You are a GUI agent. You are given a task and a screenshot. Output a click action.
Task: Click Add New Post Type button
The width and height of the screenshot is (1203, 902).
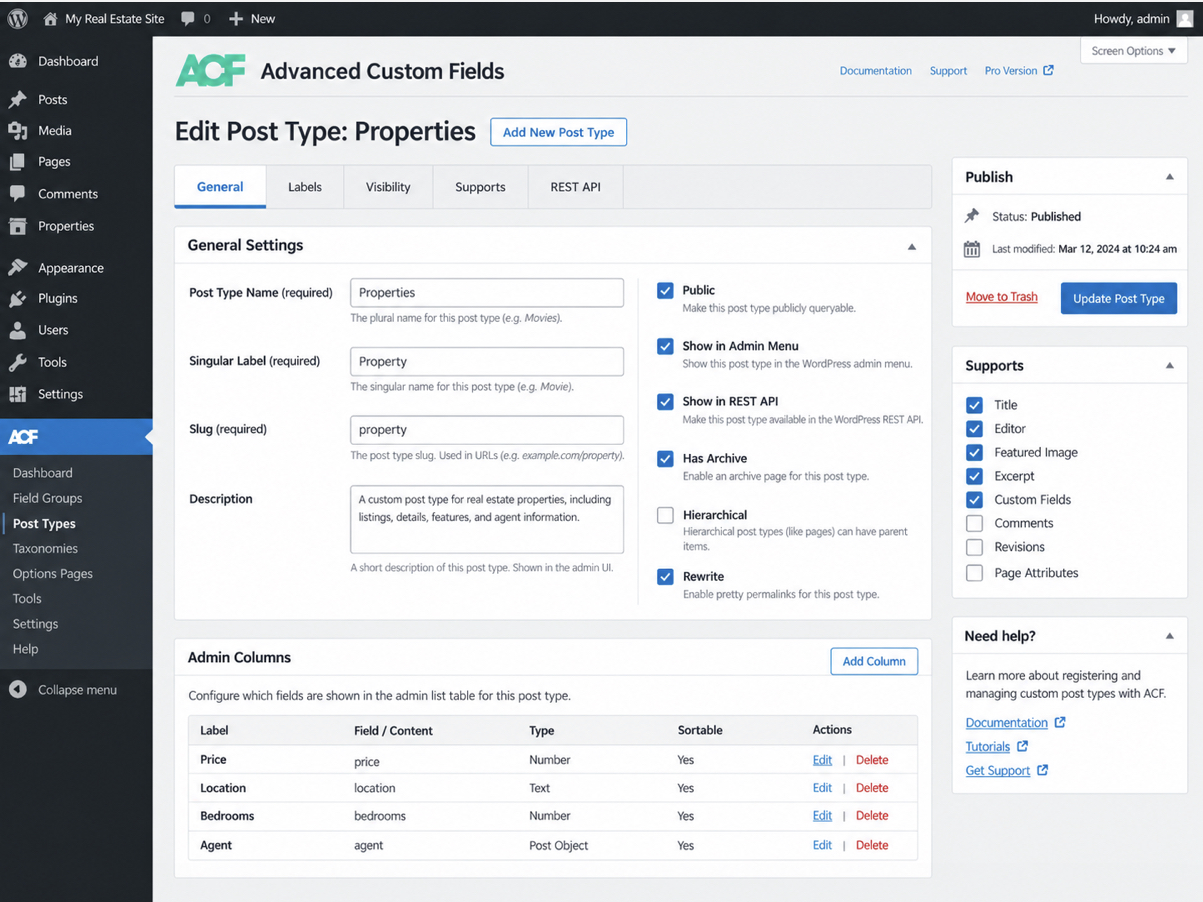coord(558,132)
